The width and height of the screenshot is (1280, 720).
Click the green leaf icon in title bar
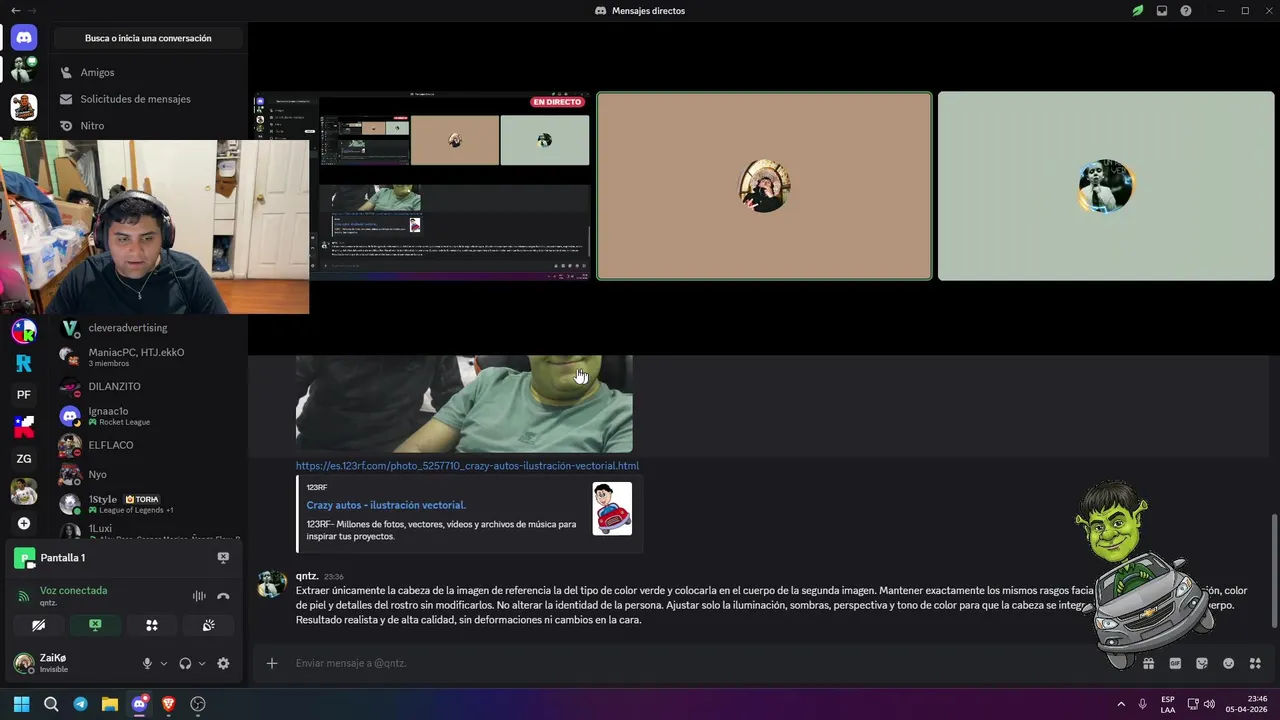point(1138,11)
